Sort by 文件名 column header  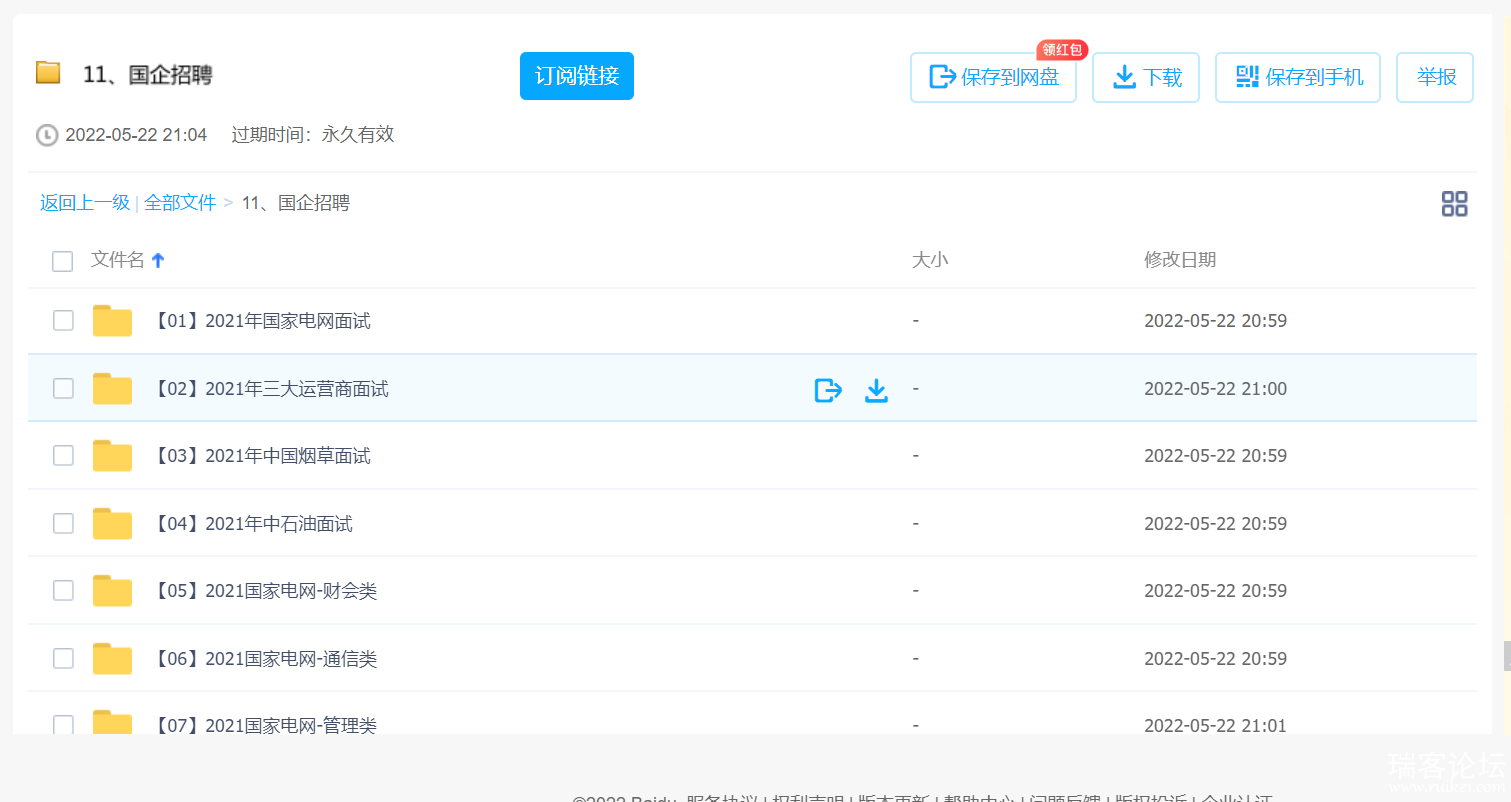118,260
